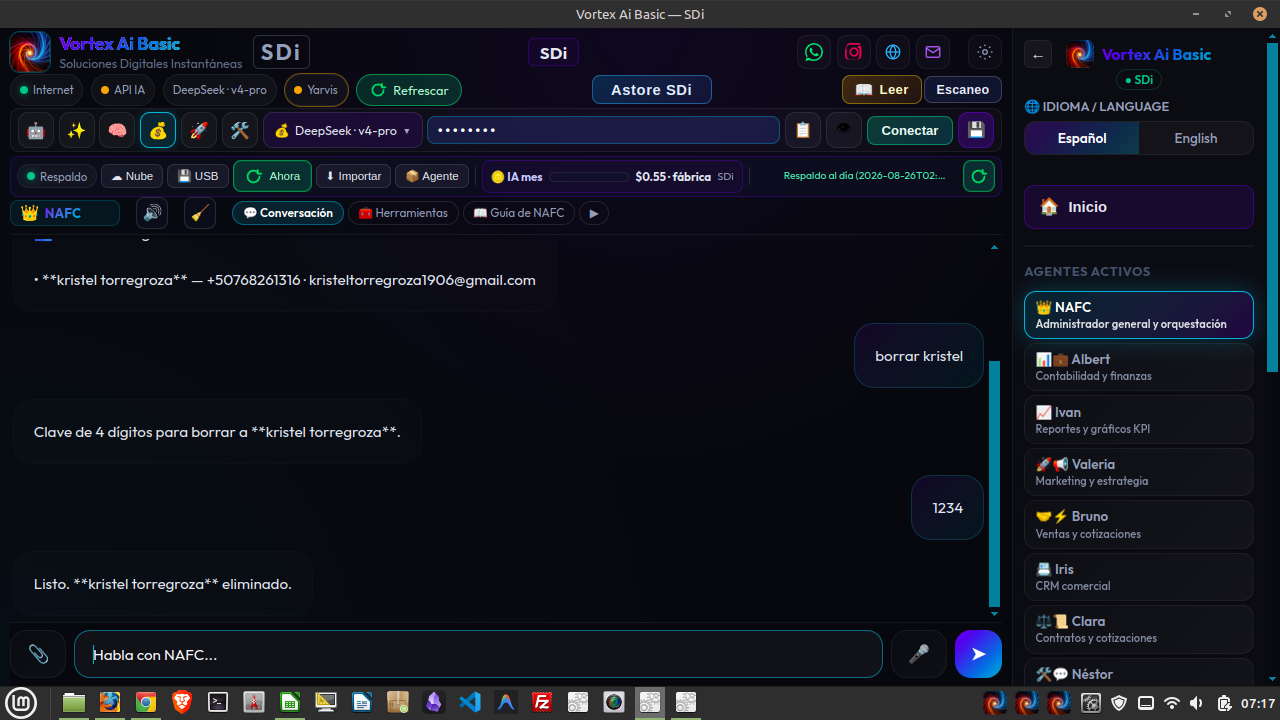Image resolution: width=1280 pixels, height=720 pixels.
Task: Open the email envelope icon
Action: point(932,52)
